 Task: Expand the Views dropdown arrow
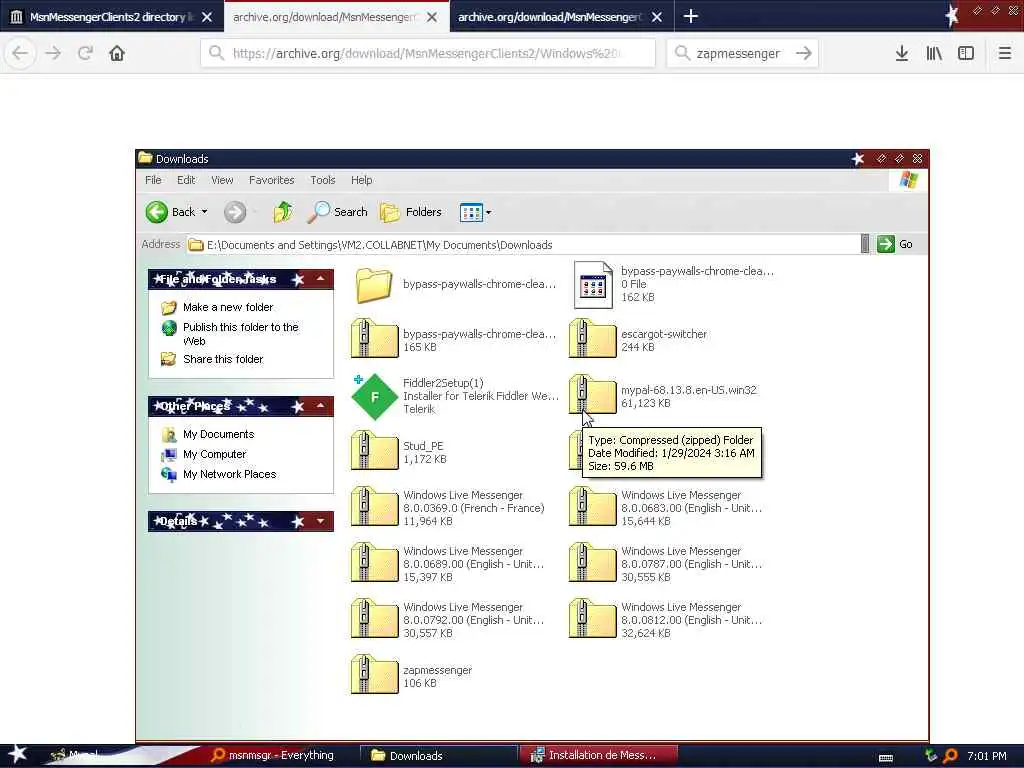pos(488,212)
